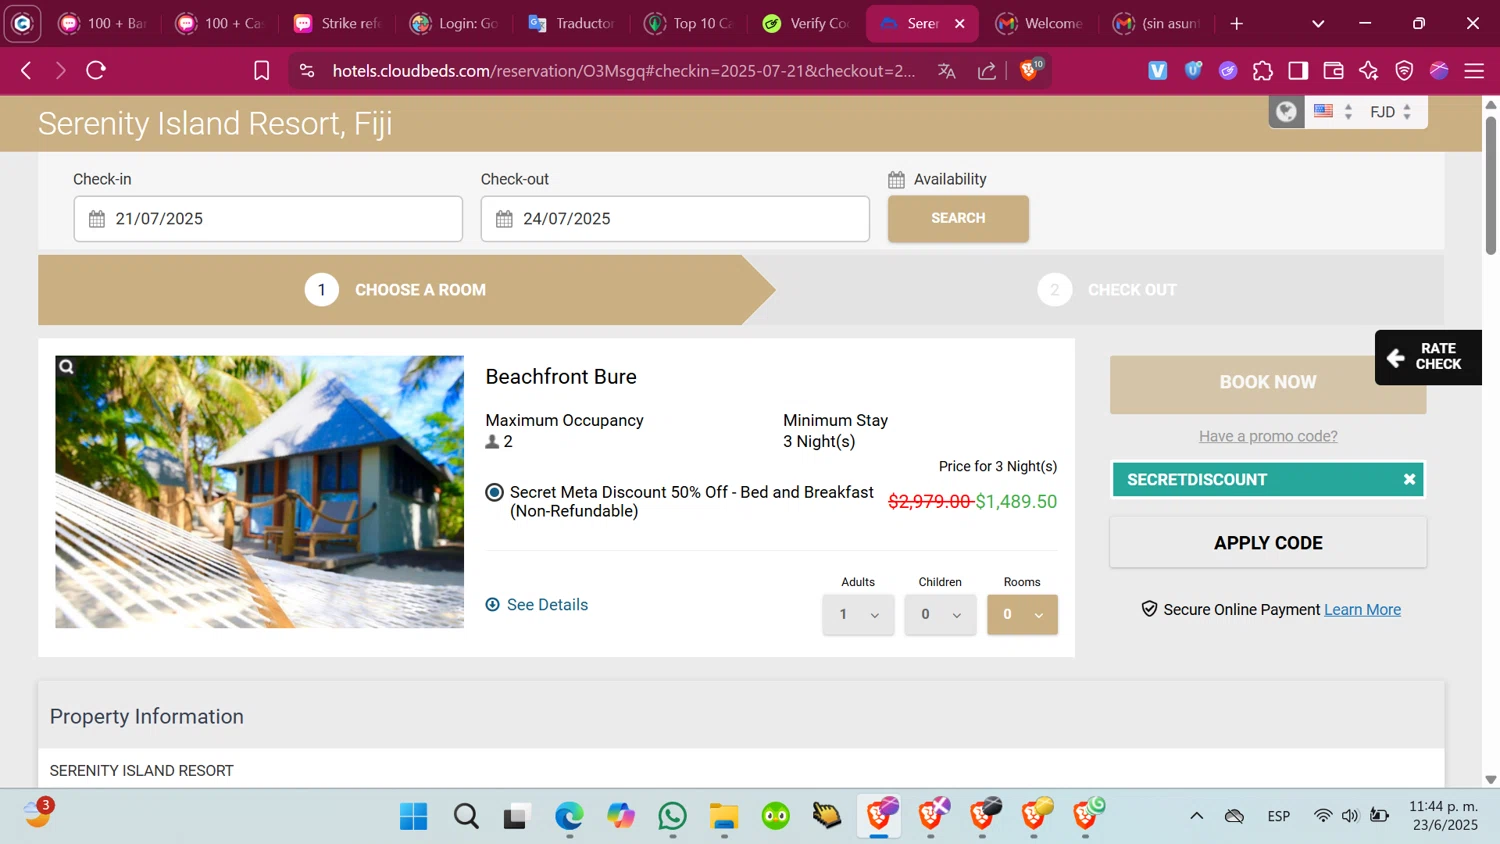Viewport: 1500px width, 844px height.
Task: Click the Check-out date field
Action: click(x=675, y=219)
